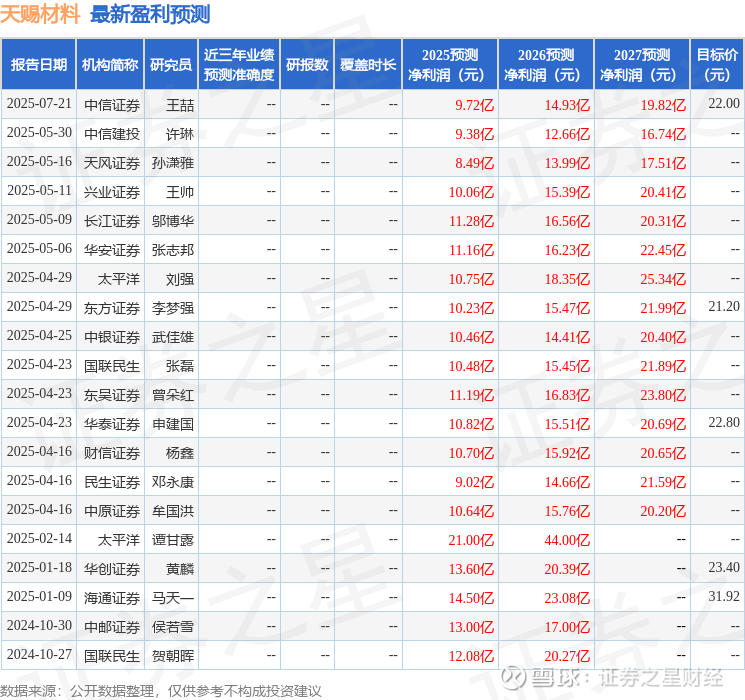This screenshot has width=745, height=700.
Task: Click the 财信证券 institution cell
Action: tap(112, 453)
